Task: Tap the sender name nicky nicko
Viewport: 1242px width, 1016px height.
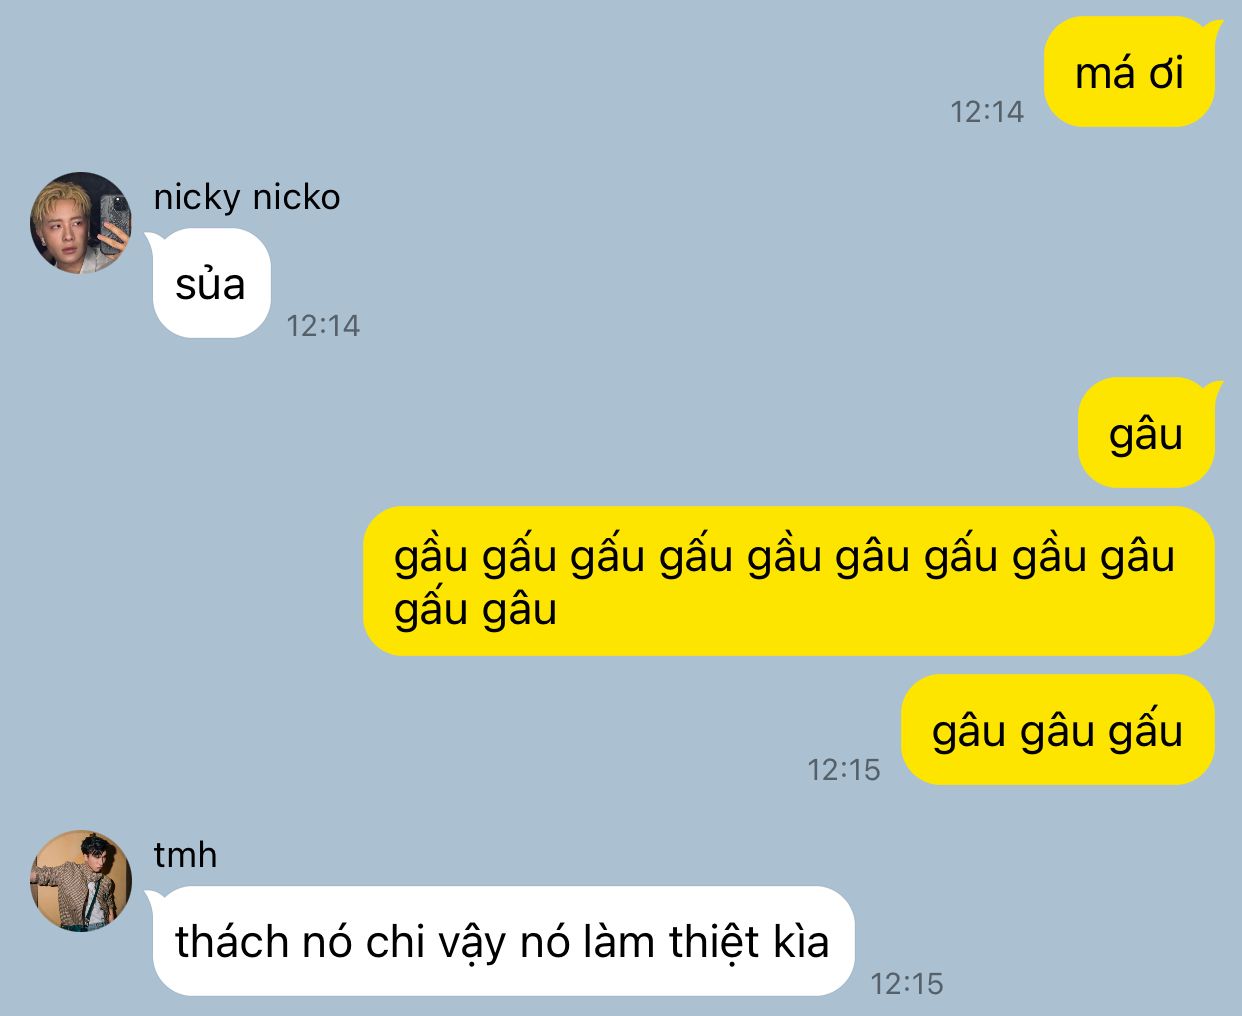Action: [x=246, y=197]
